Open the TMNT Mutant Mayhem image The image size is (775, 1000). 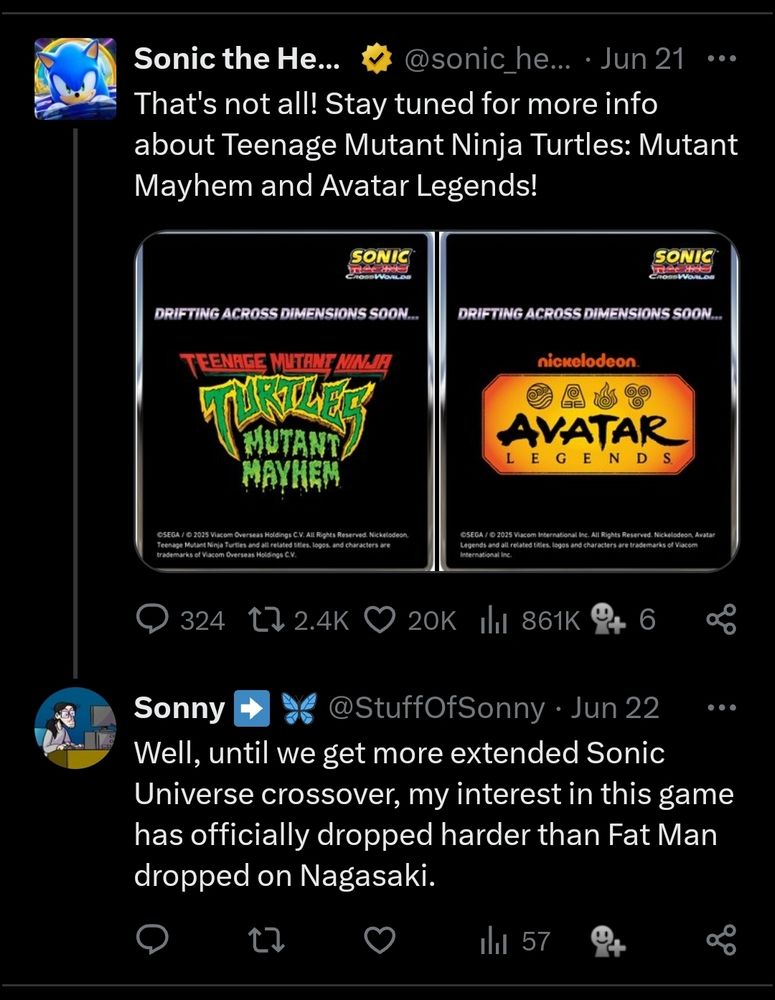(284, 401)
